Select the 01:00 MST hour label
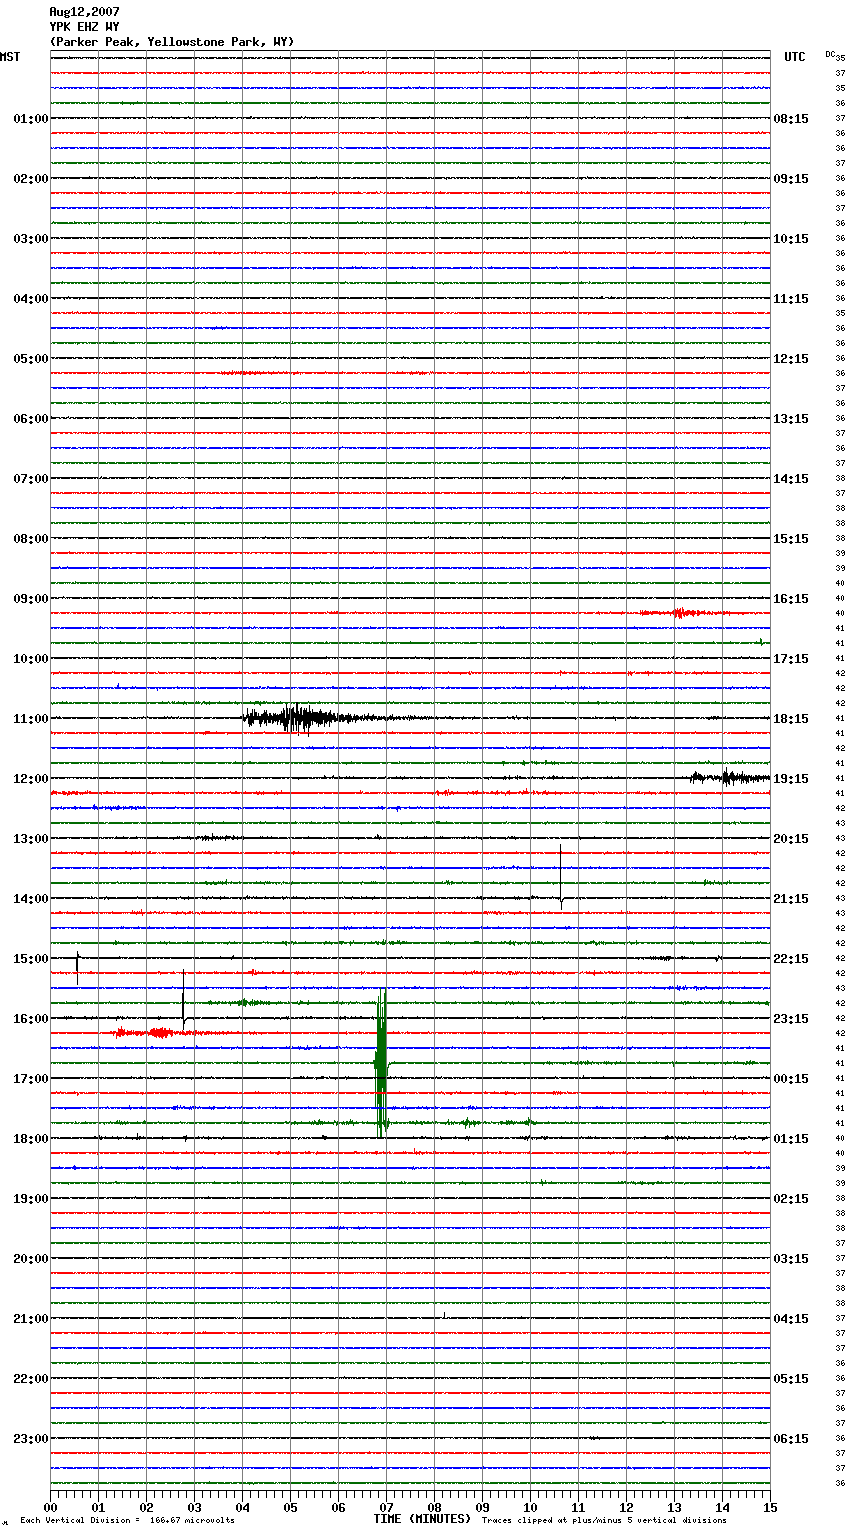This screenshot has height=1534, width=850. 31,119
